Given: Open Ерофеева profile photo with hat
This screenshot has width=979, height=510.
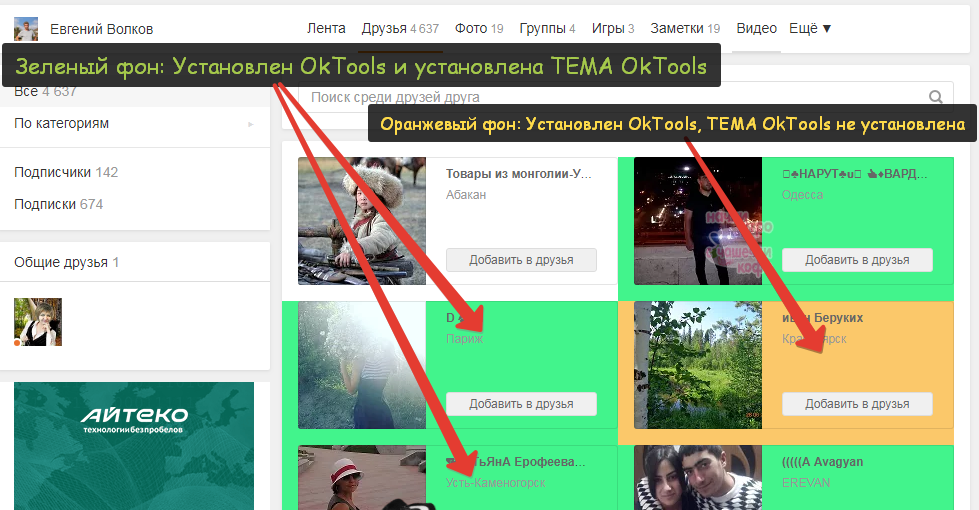Looking at the screenshot, I should tap(362, 478).
